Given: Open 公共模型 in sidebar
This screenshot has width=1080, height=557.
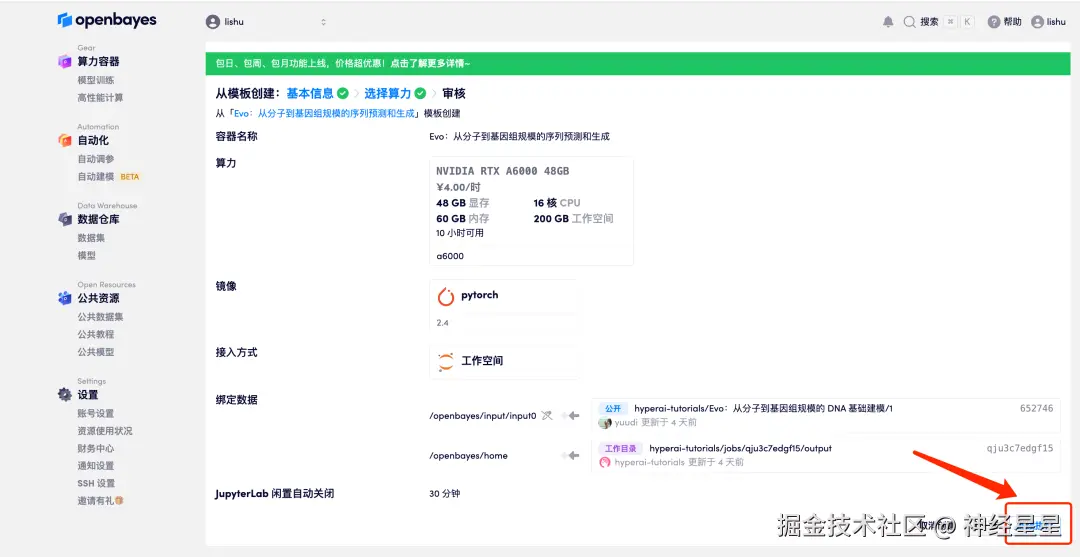Looking at the screenshot, I should [96, 352].
